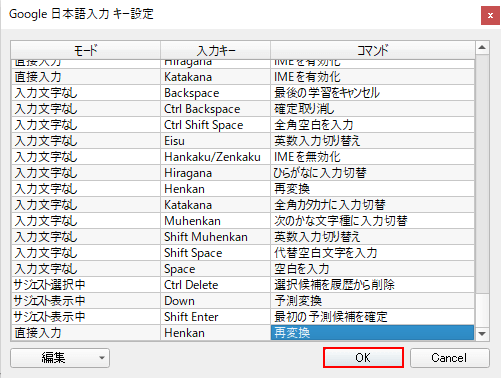The height and width of the screenshot is (378, 501).
Task: Select the Shift Muhenkan key cell
Action: pyautogui.click(x=216, y=237)
